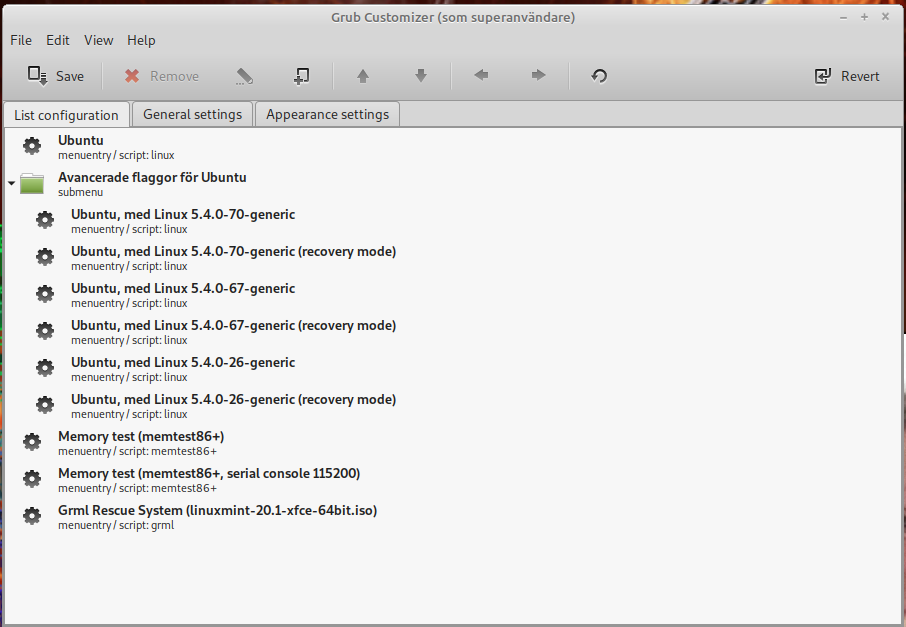Click the new entry icon with plus

pyautogui.click(x=301, y=76)
